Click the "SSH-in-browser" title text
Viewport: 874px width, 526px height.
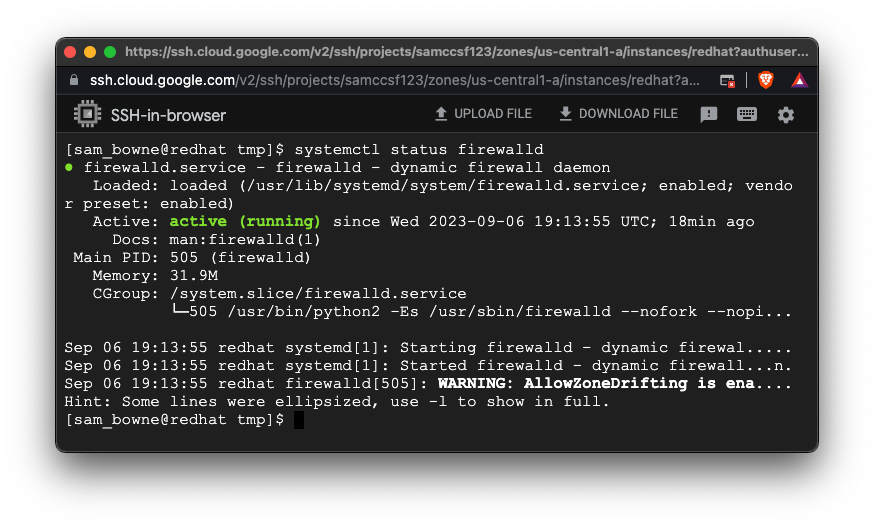pyautogui.click(x=169, y=115)
